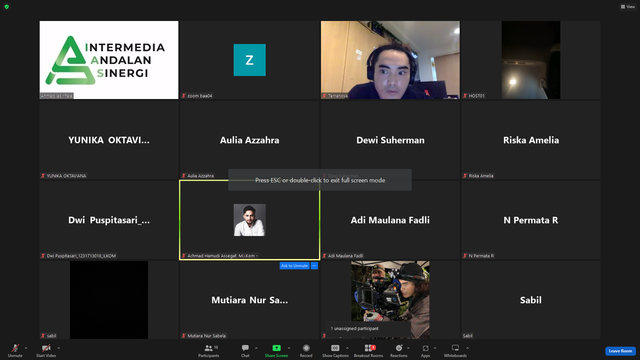Screen dimensions: 640x360
Task: Expand caption options arrow beside Show Captions
Action: pyautogui.click(x=347, y=348)
